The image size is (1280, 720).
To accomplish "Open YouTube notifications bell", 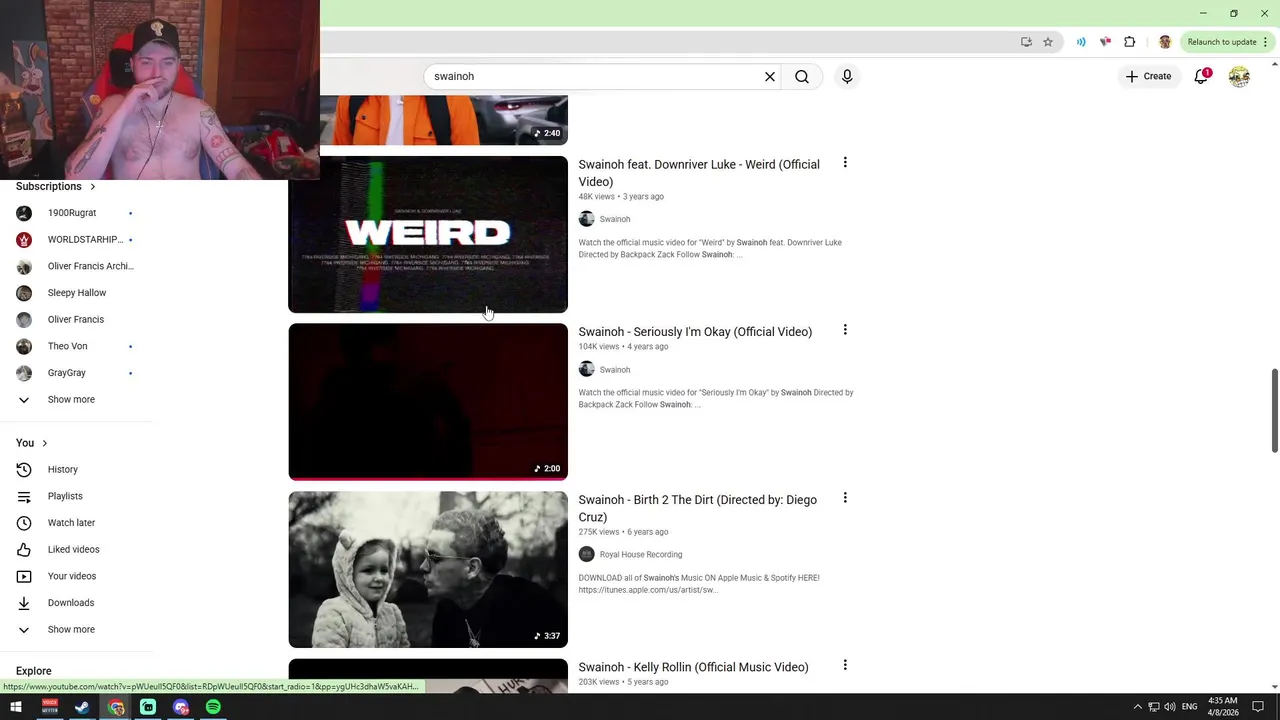I will tap(1202, 76).
